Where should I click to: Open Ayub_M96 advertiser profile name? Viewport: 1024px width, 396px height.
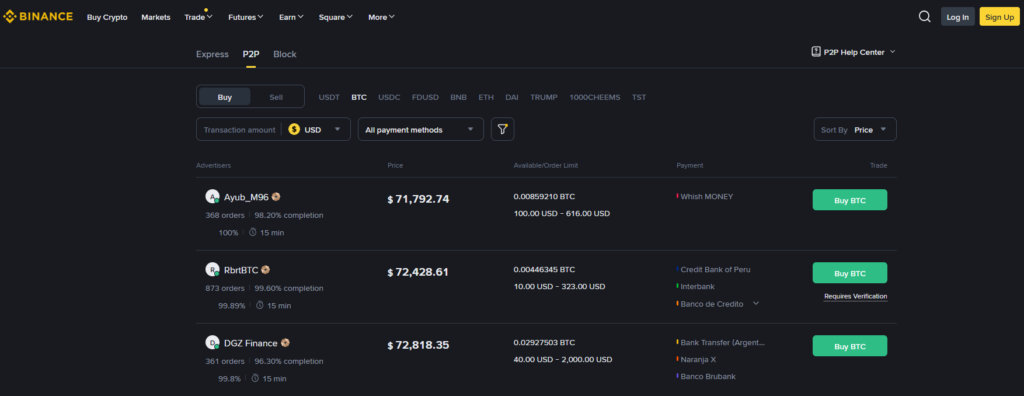click(246, 197)
